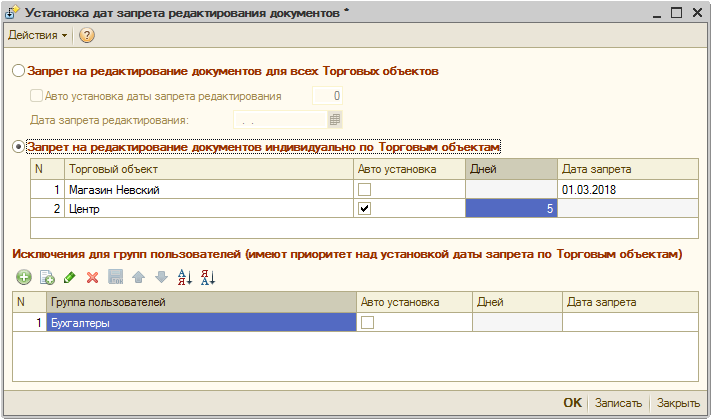Open help with the question mark icon
The image size is (711, 419).
(x=86, y=35)
